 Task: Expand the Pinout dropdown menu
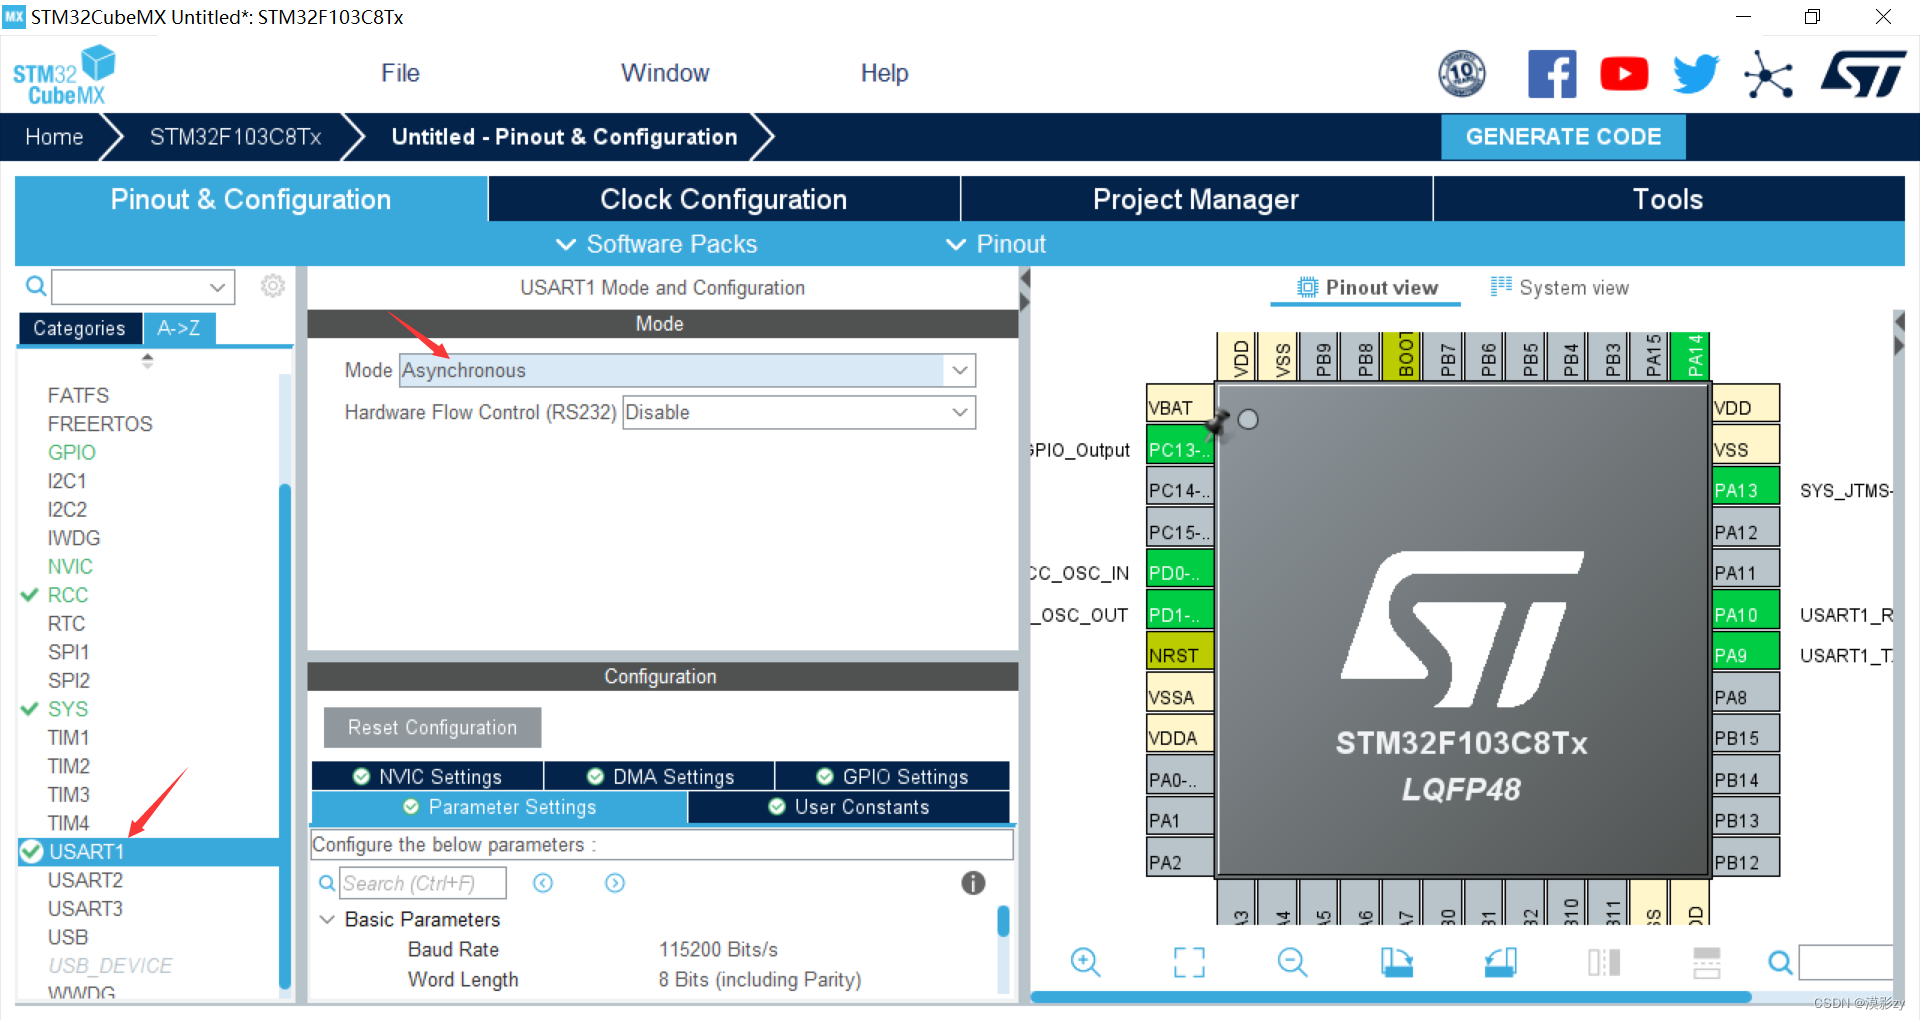coord(995,244)
